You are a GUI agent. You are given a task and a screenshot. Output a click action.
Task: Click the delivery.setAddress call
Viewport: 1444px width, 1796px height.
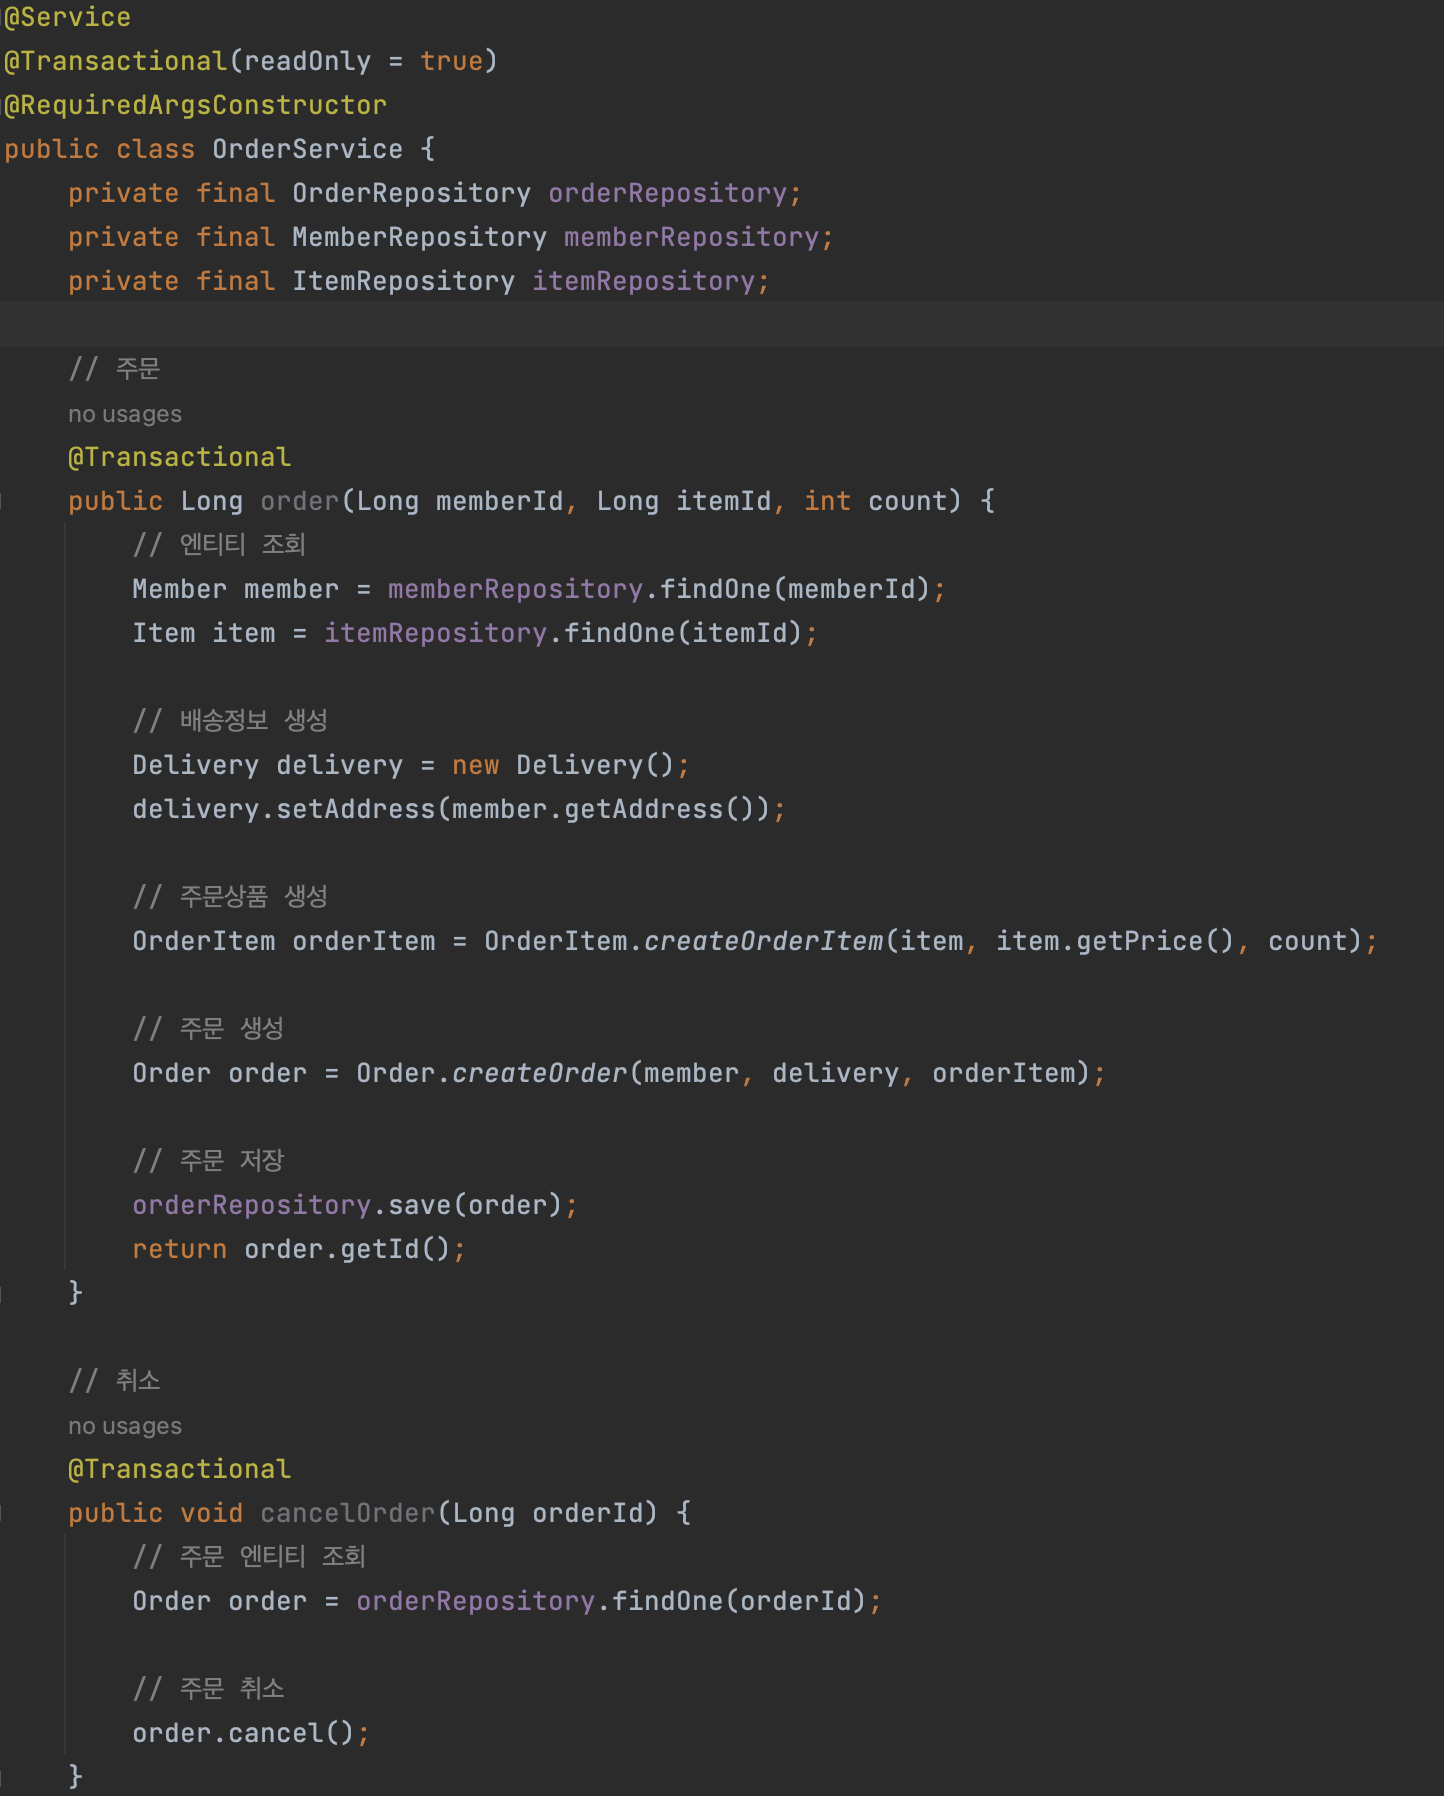coord(451,809)
